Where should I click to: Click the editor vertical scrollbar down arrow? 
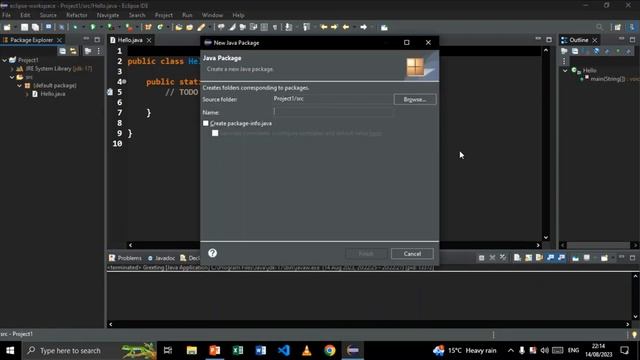coord(546,237)
